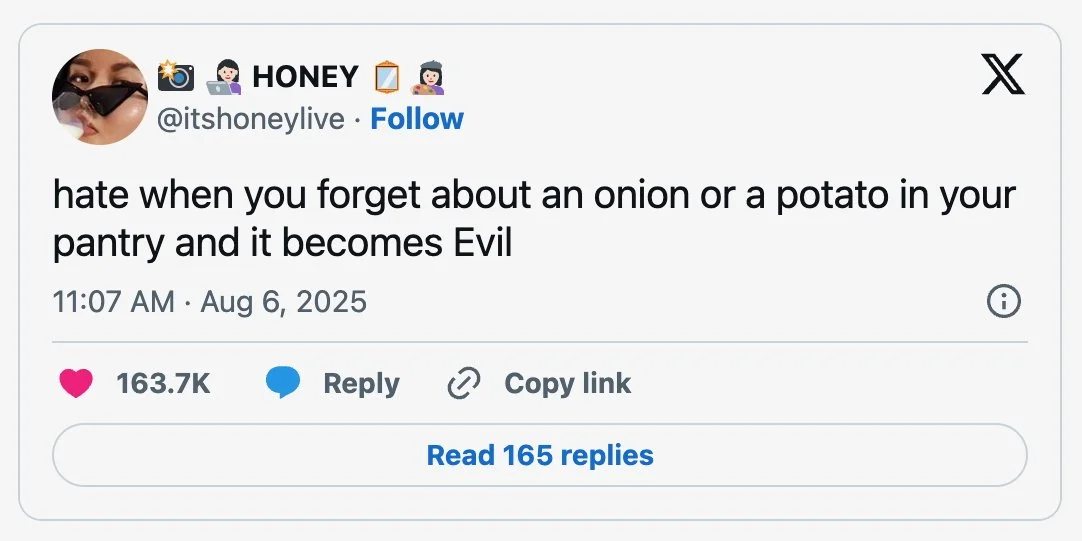Click the artist emoji ending the name
Viewport: 1082px width, 541px height.
(x=431, y=76)
